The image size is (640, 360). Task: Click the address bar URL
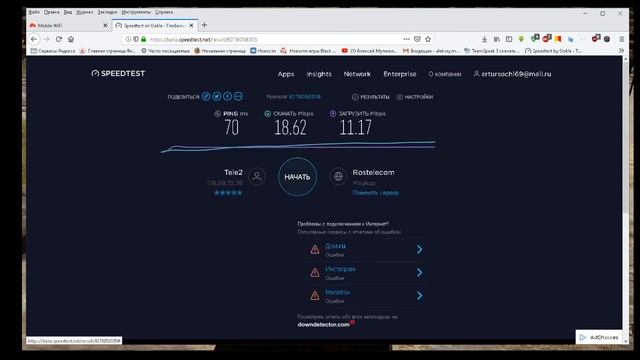203,39
